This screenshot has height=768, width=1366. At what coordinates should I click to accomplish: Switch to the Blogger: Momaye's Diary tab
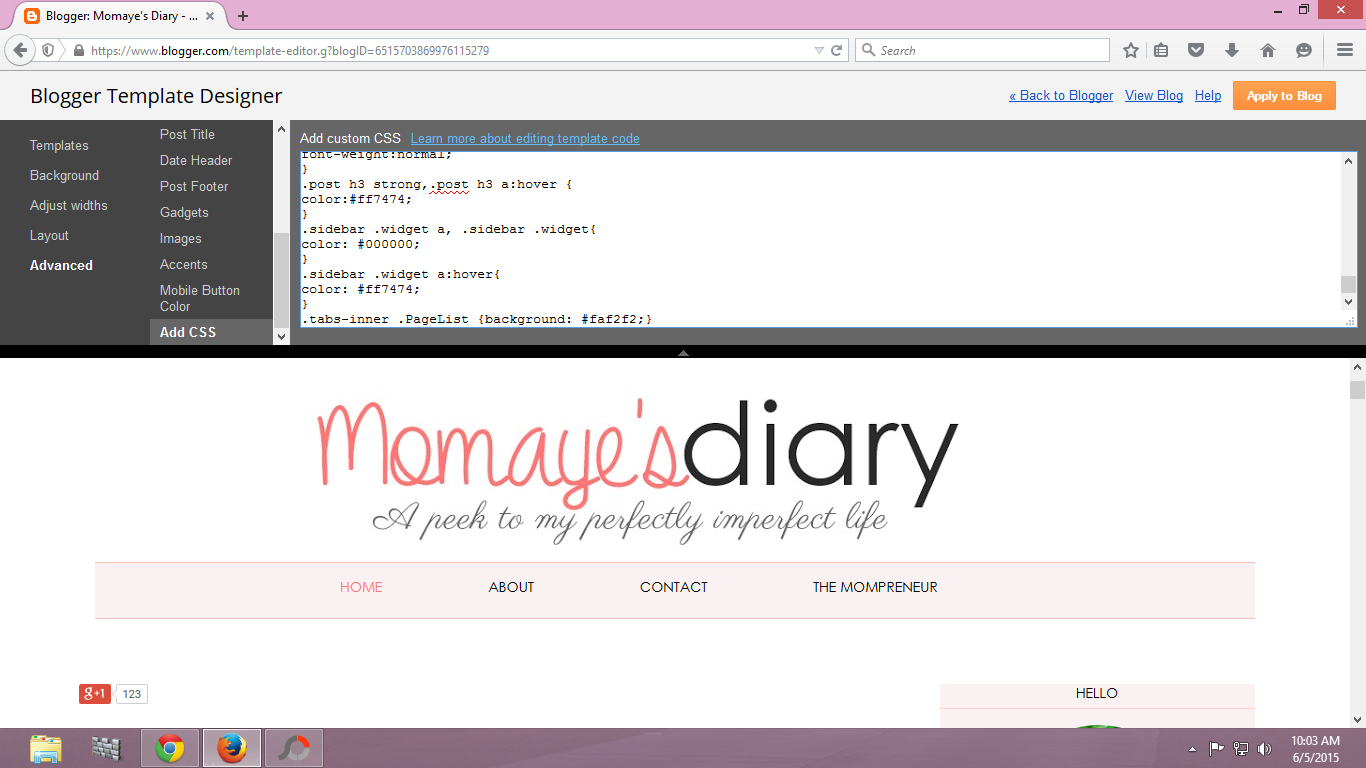[110, 16]
